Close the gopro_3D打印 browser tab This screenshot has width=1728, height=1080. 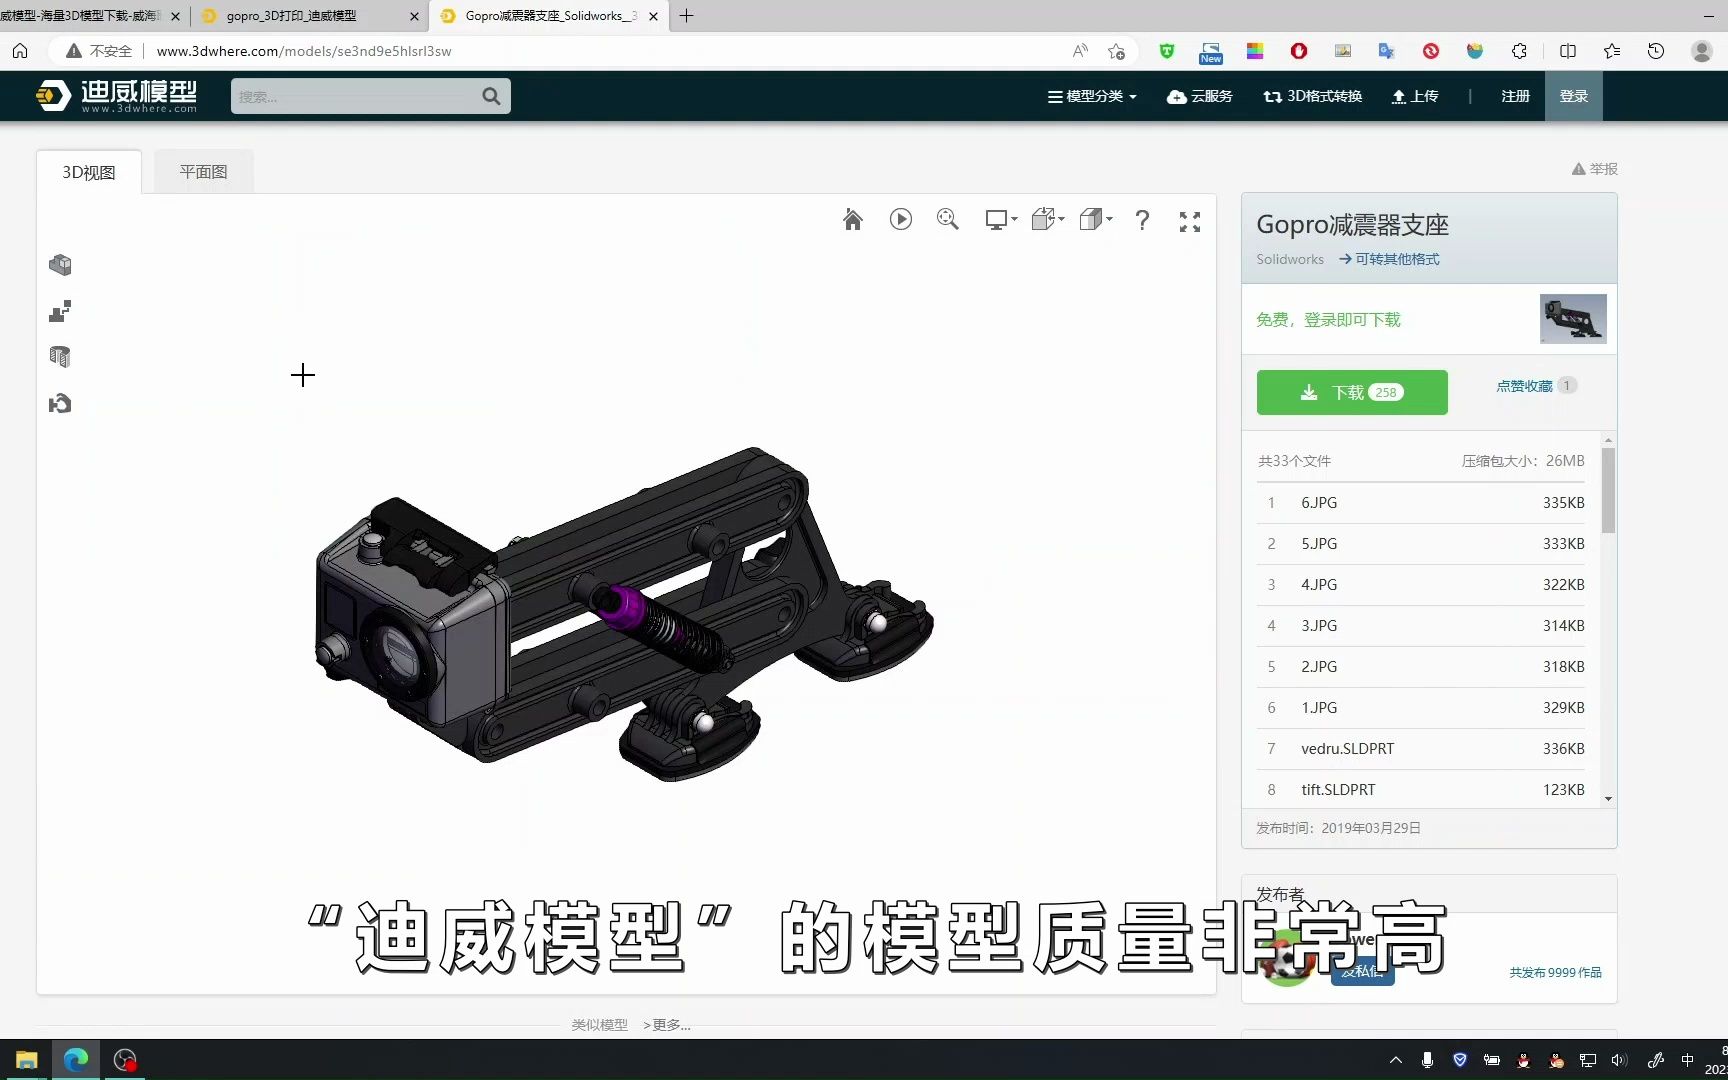click(414, 16)
